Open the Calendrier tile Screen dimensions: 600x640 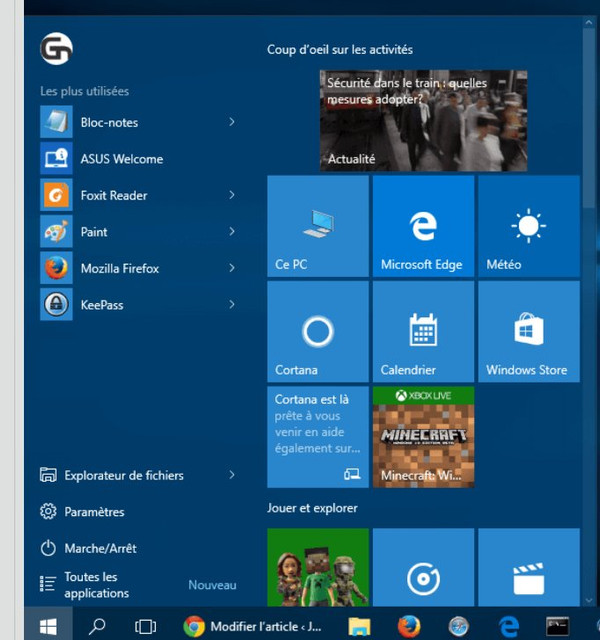tap(423, 331)
